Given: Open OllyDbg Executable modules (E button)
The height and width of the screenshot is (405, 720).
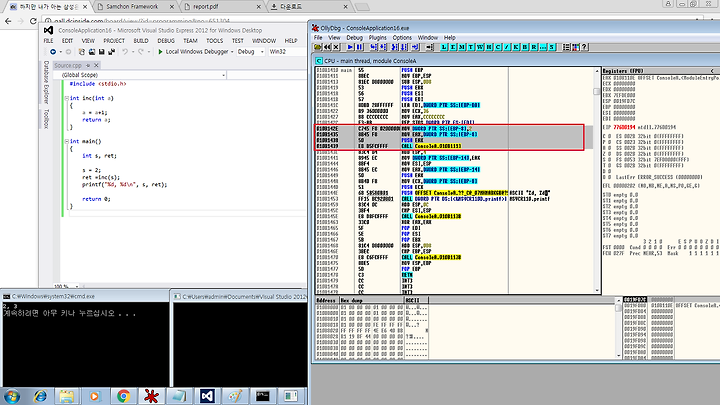Looking at the screenshot, I should coord(453,47).
